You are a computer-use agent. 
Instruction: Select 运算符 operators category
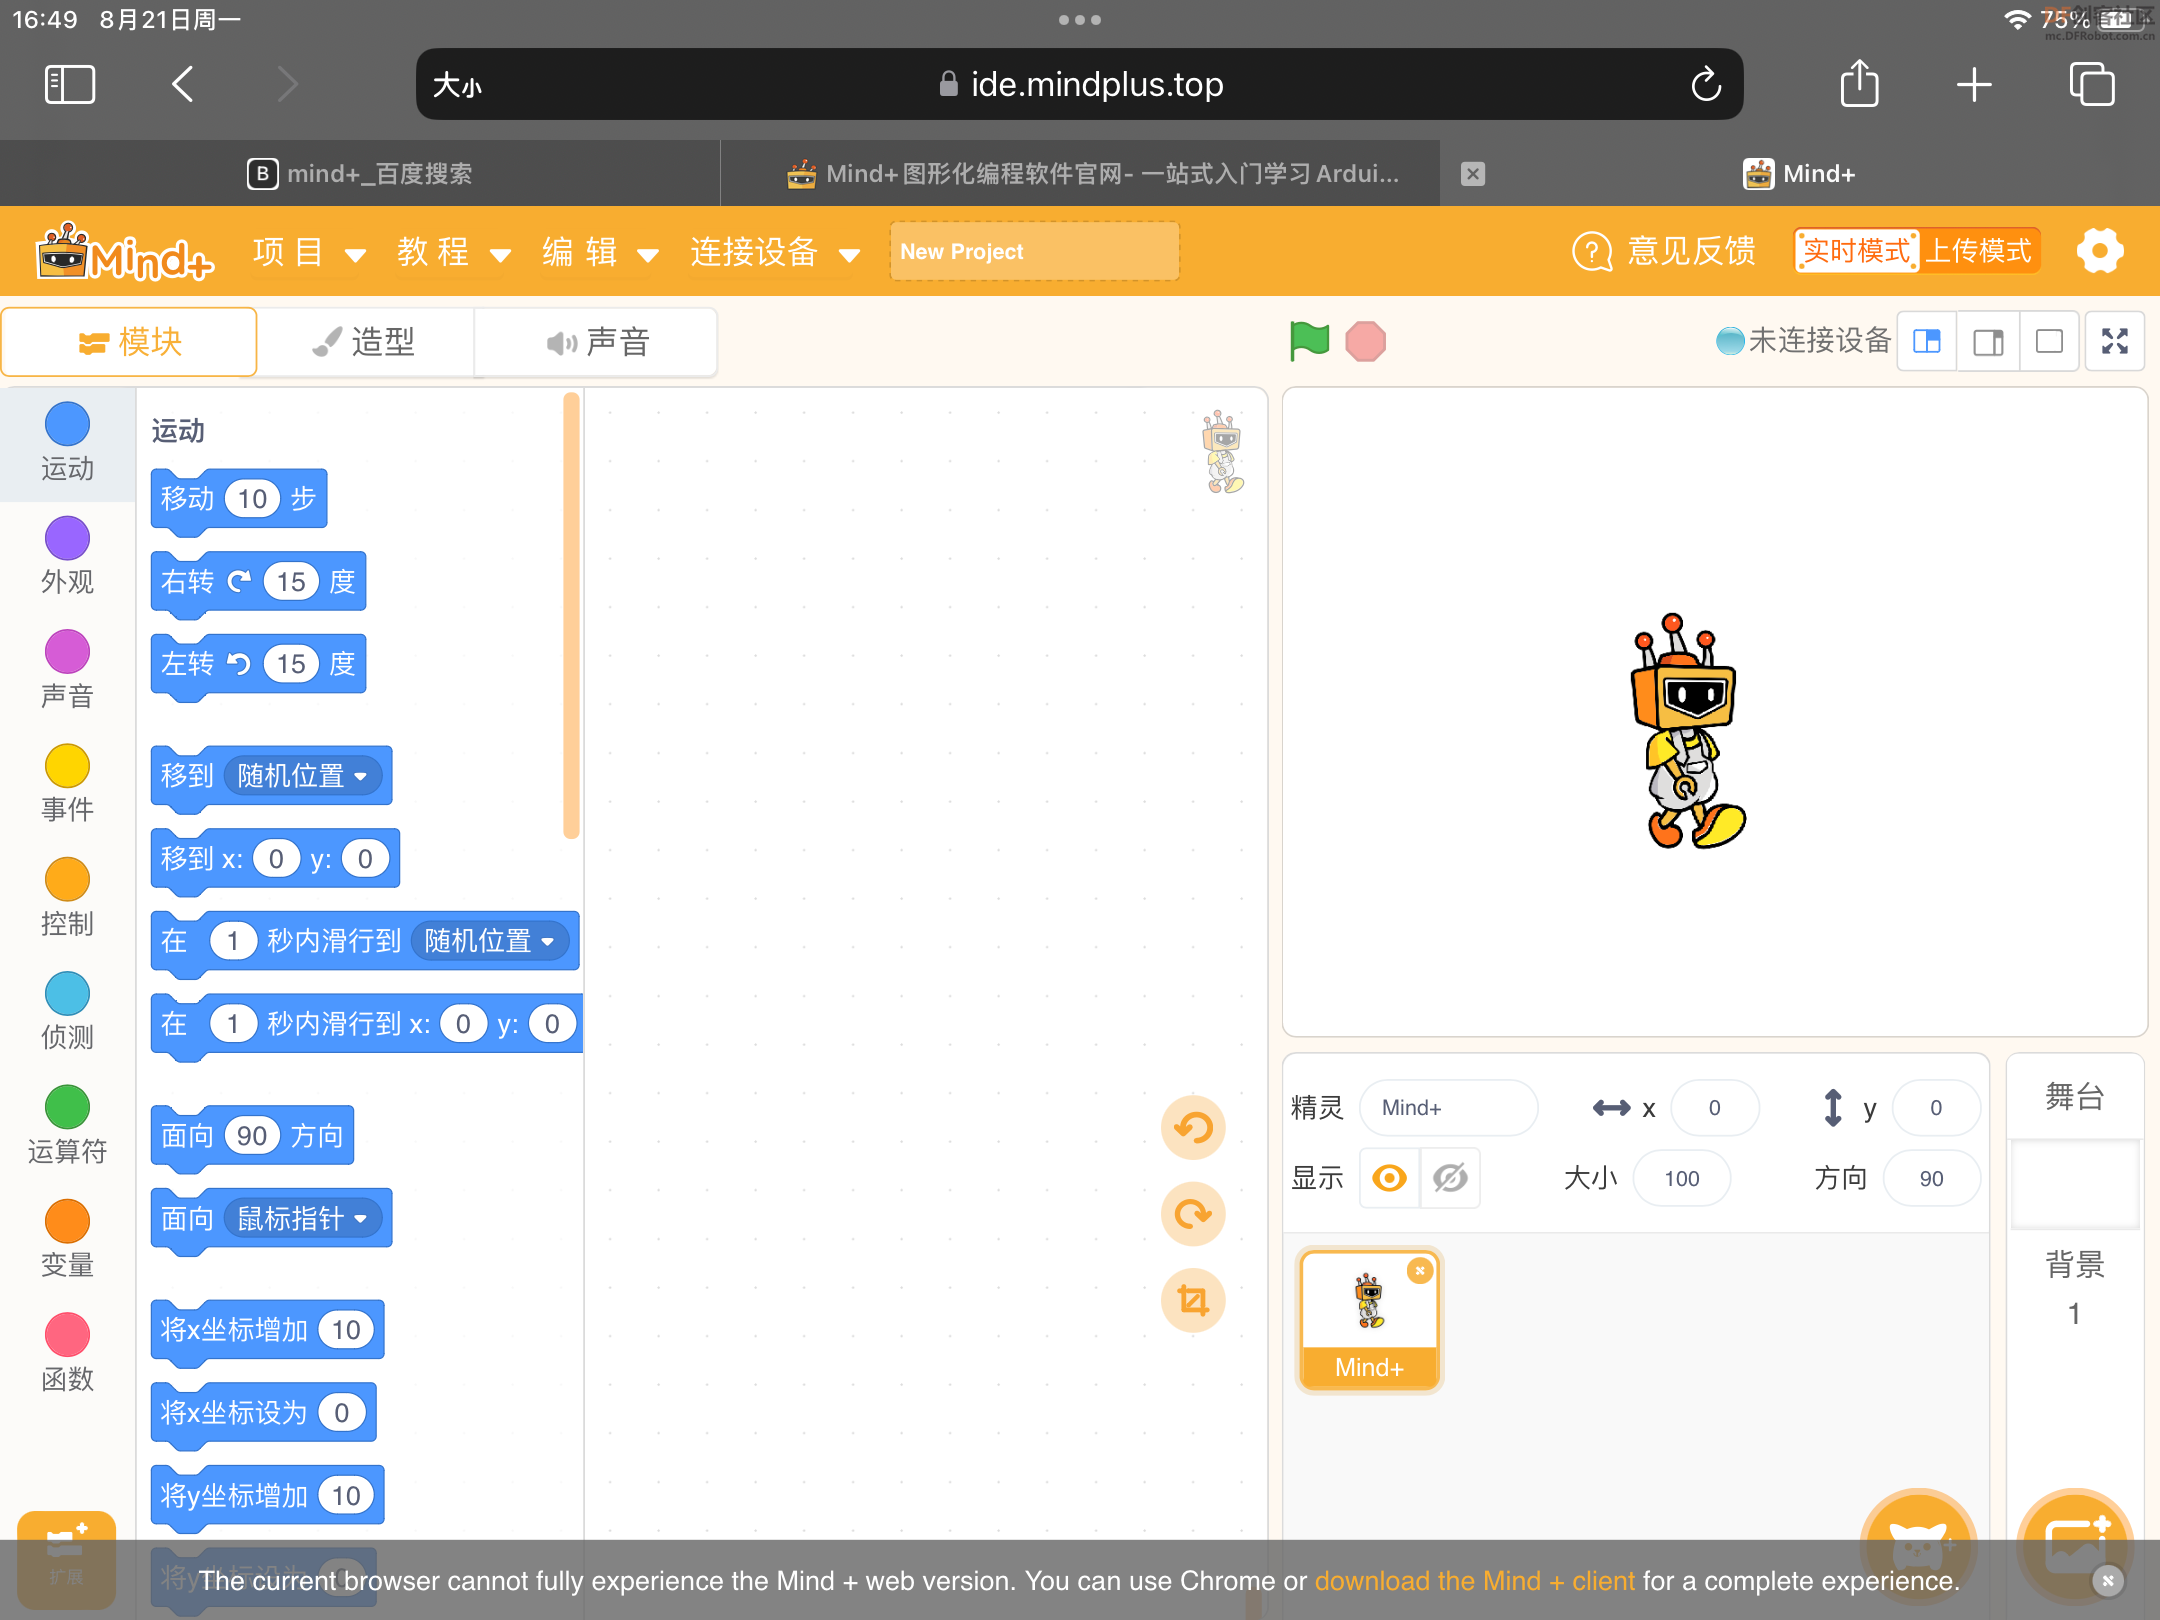tap(67, 1126)
